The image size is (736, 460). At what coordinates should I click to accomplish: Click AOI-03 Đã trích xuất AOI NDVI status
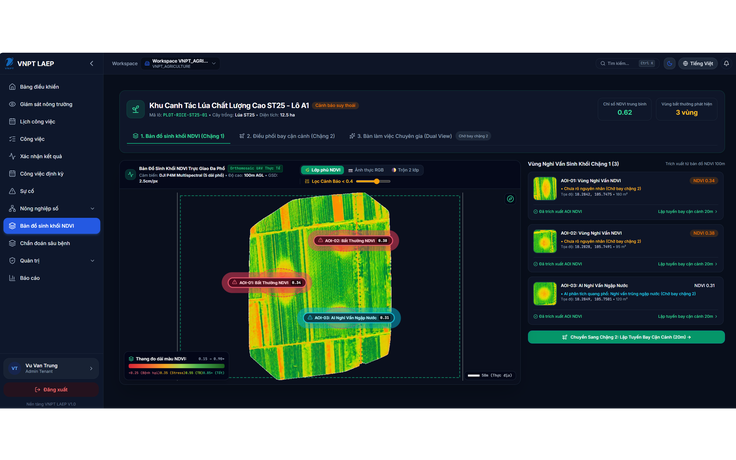click(558, 316)
